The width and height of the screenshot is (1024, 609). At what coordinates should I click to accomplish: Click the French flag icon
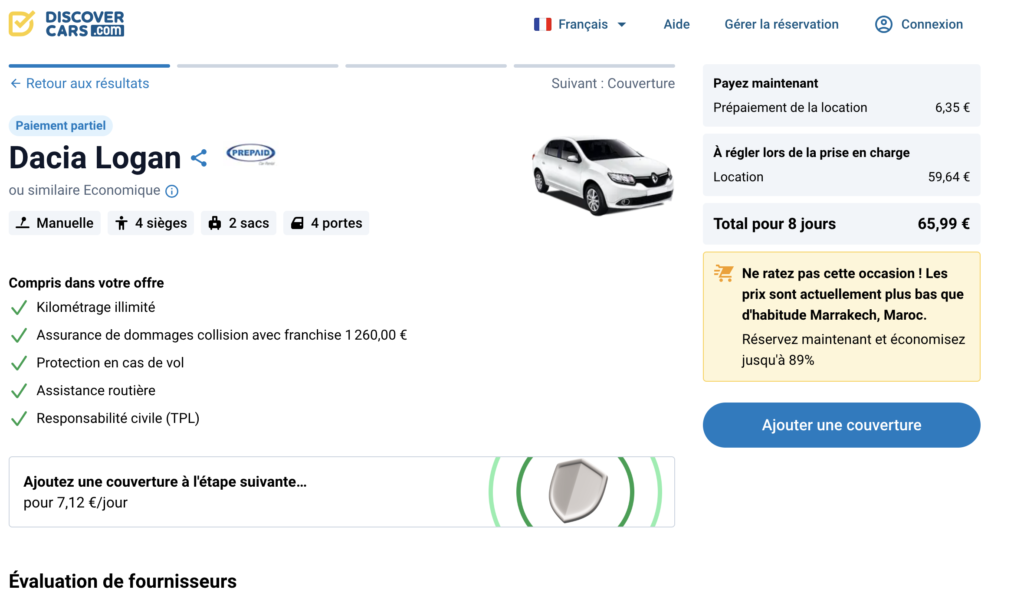543,24
